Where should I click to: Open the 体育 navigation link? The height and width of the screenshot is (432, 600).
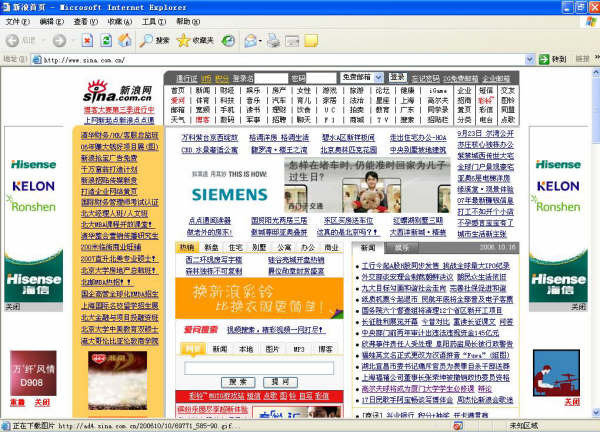point(202,100)
